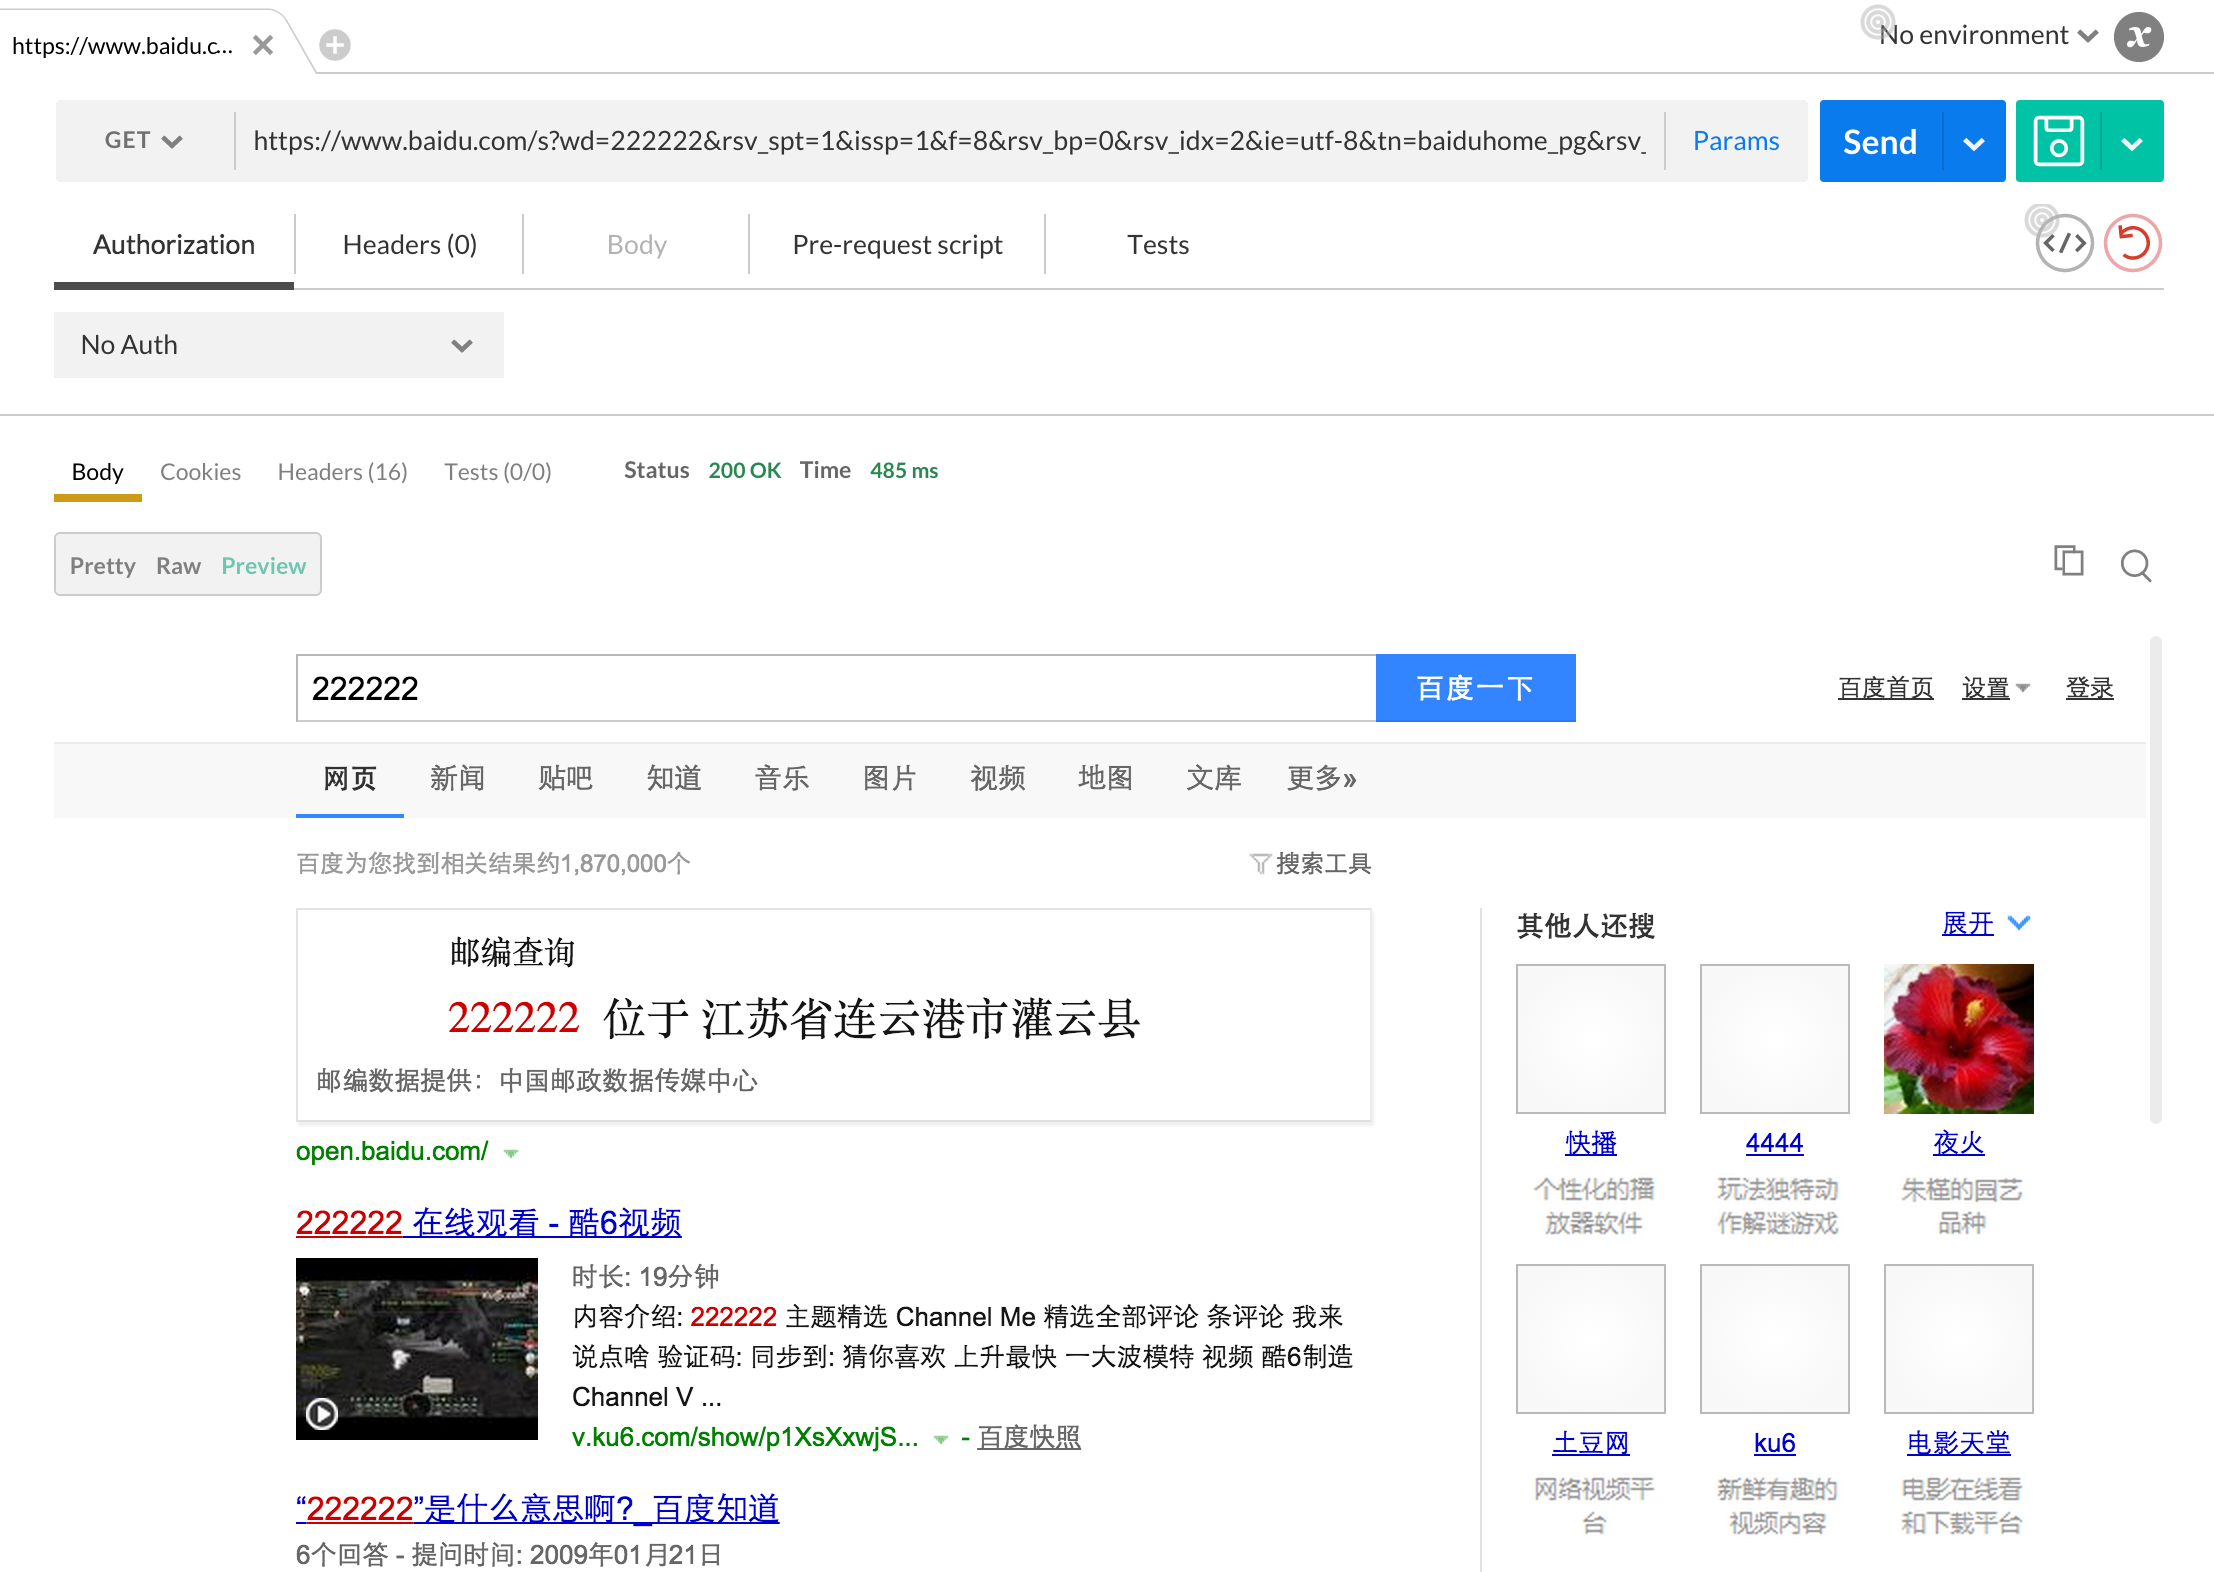2214x1572 pixels.
Task: Select the 贴吧 category tab
Action: [565, 778]
